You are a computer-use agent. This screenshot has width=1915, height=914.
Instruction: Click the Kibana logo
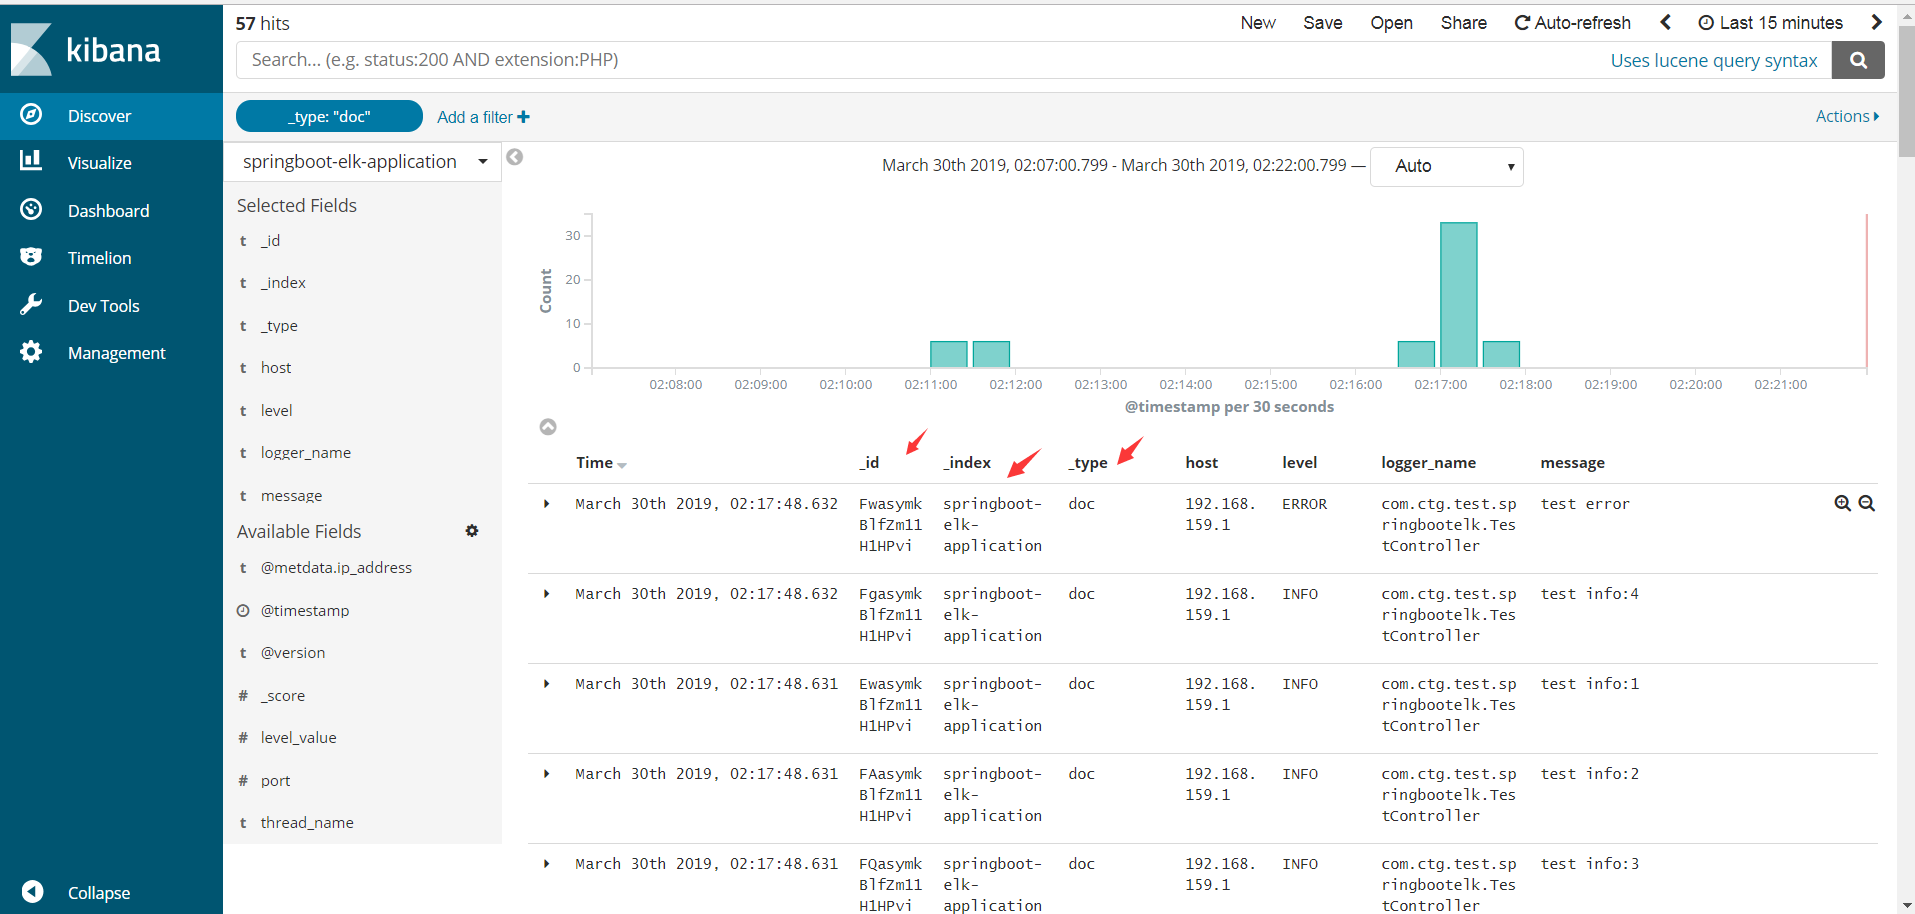click(86, 49)
